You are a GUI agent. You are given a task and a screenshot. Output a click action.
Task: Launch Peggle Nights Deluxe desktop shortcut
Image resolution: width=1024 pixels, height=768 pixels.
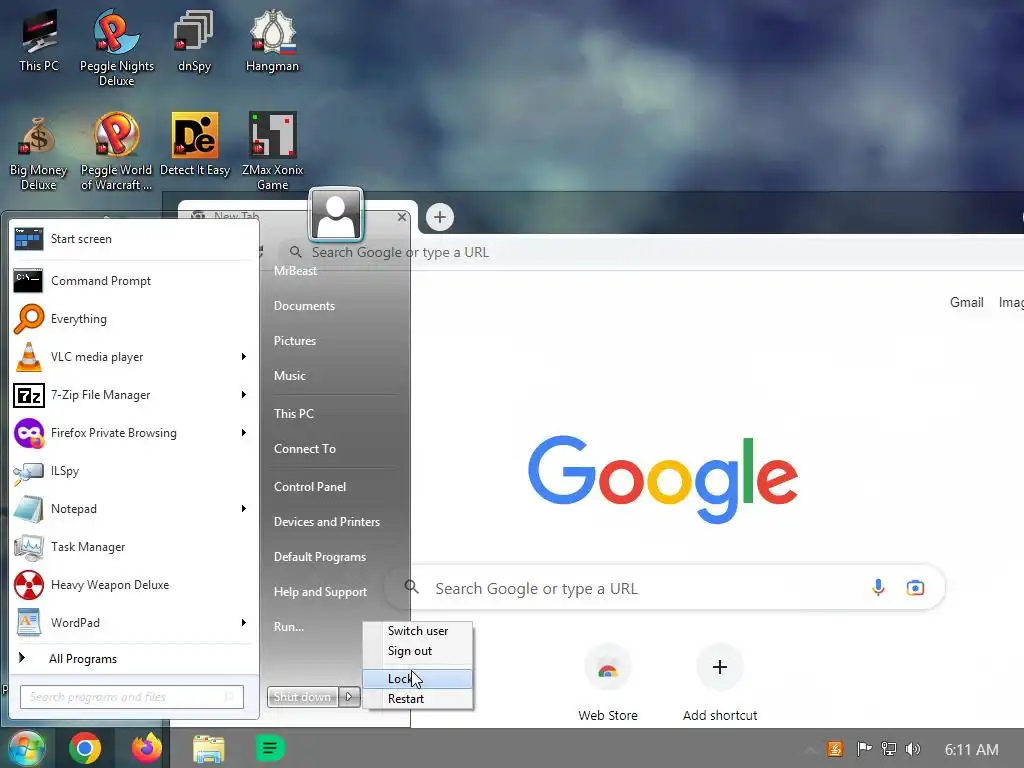tap(116, 48)
